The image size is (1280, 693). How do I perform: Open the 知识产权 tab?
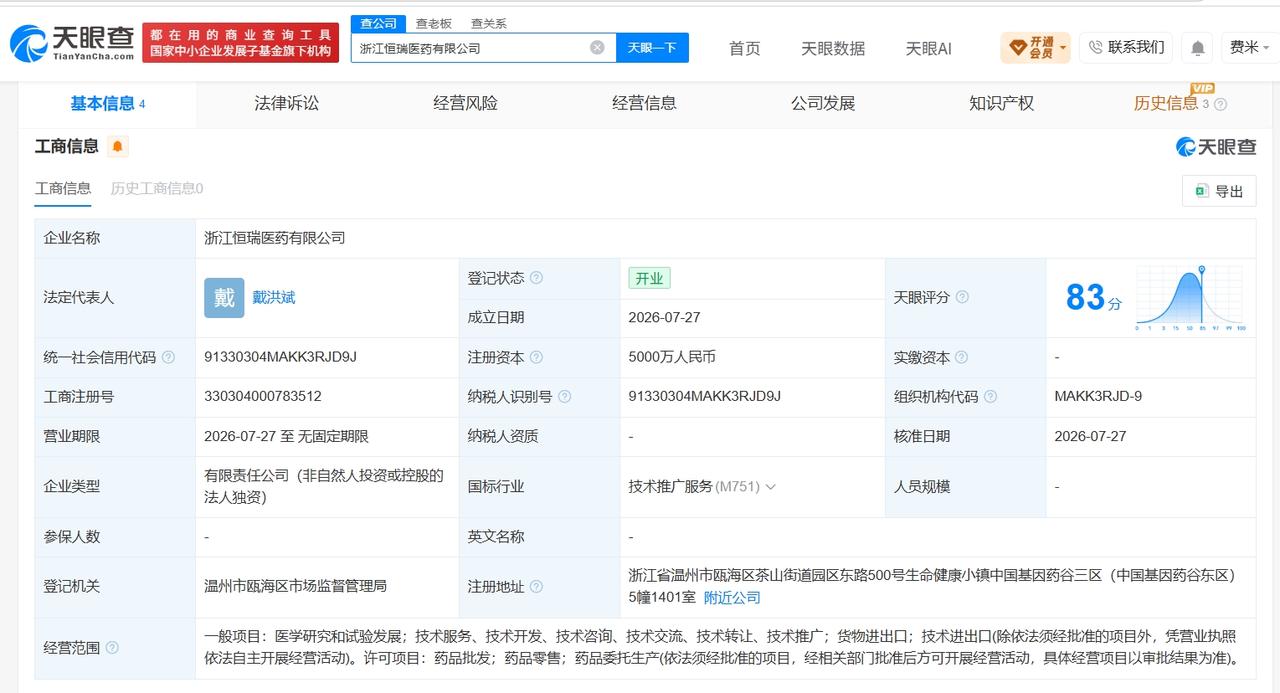[1001, 103]
